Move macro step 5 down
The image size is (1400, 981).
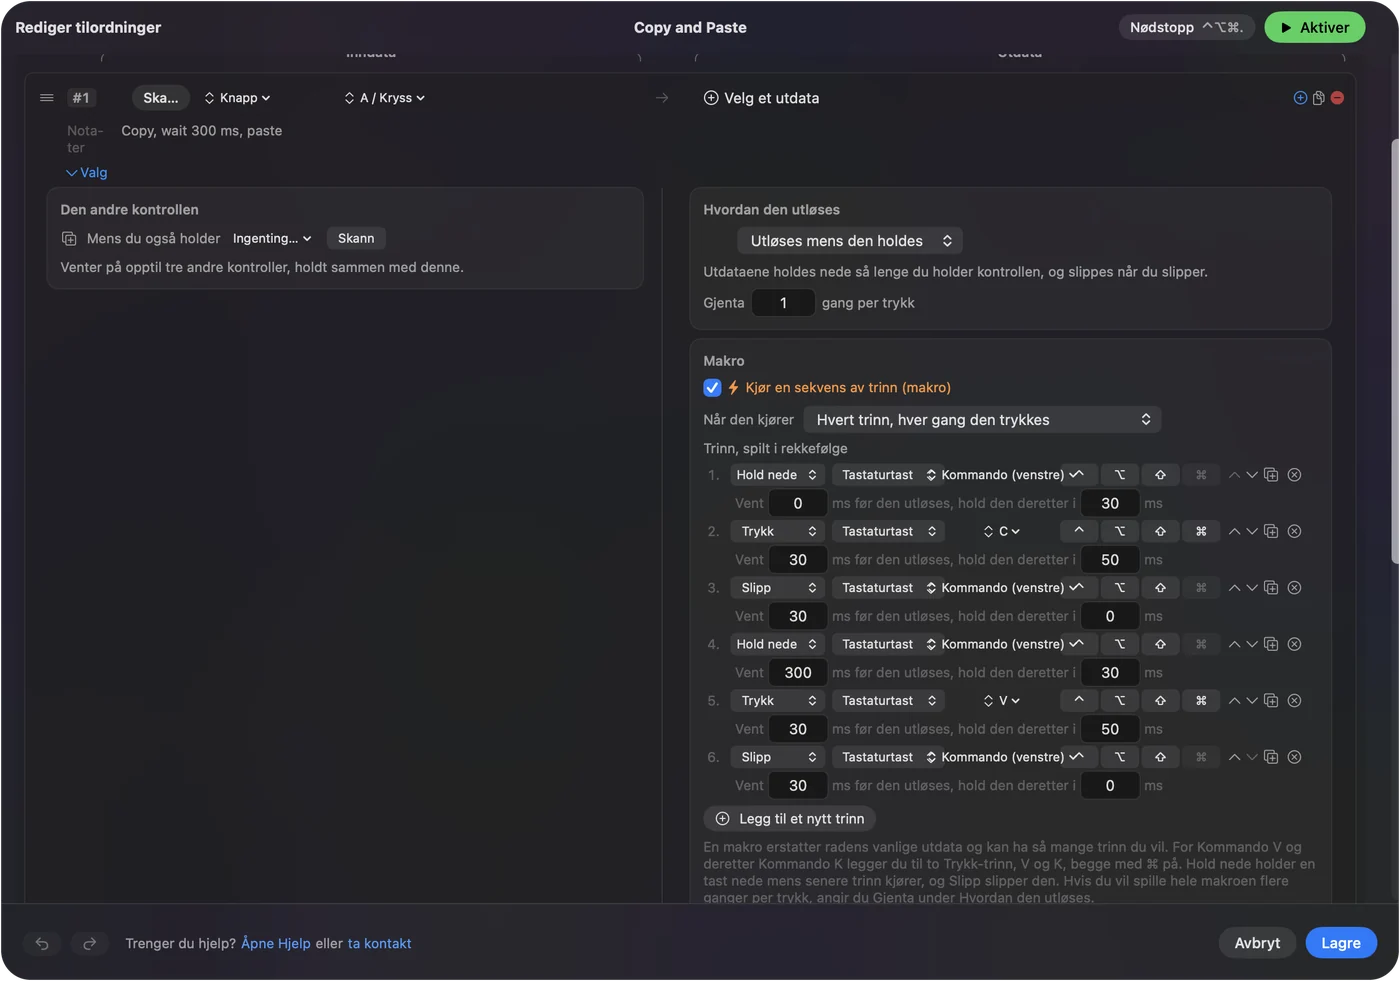pyautogui.click(x=1251, y=701)
